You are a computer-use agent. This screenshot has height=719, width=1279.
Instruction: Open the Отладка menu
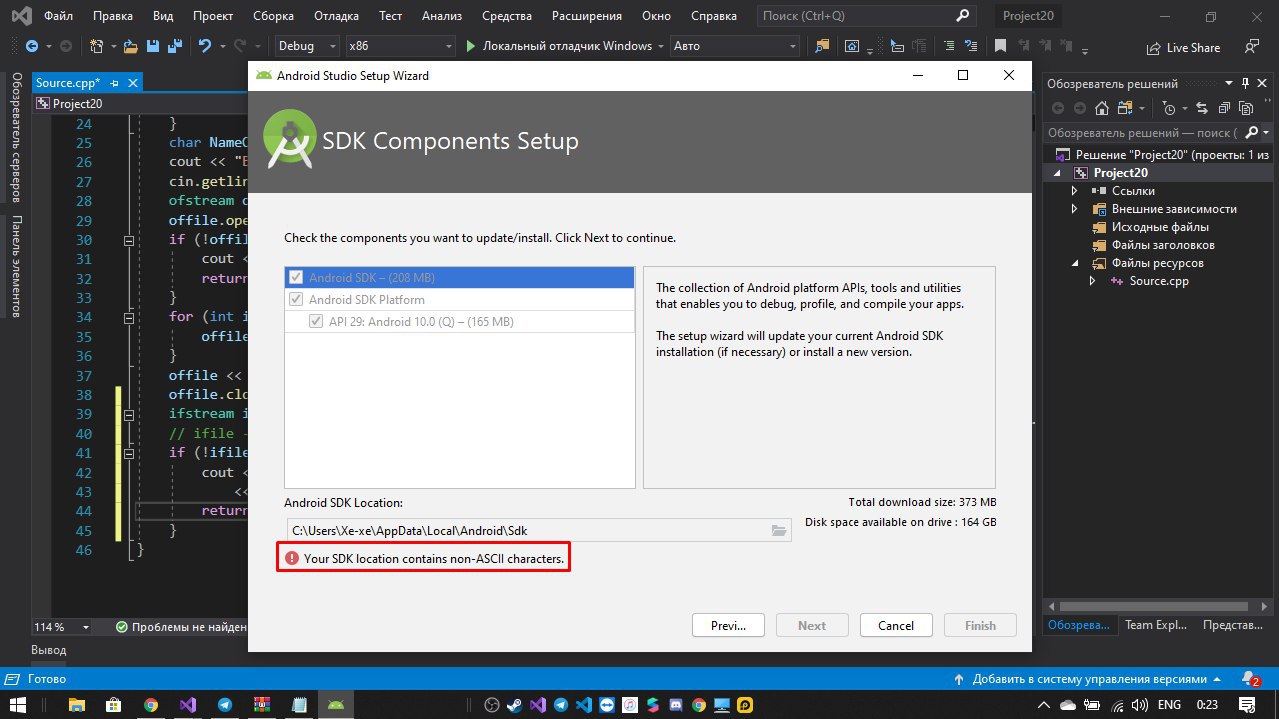coord(336,16)
